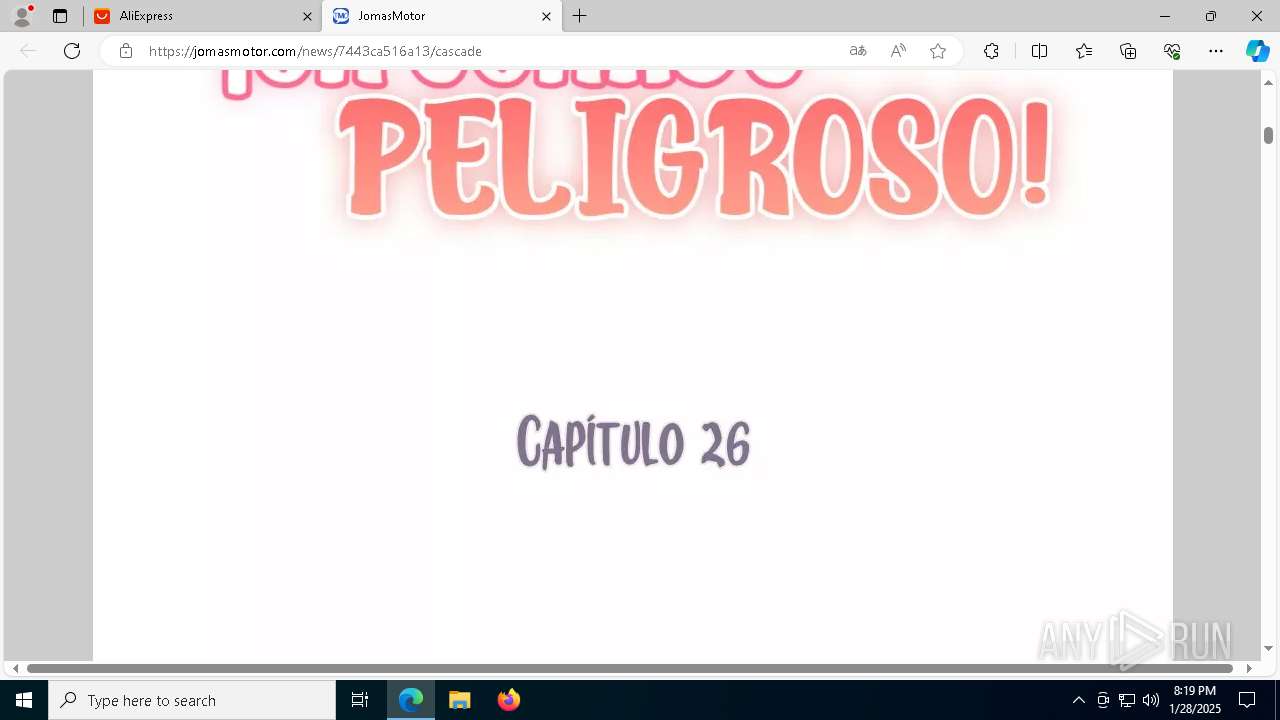Open the tab actions menu icon

tap(60, 16)
